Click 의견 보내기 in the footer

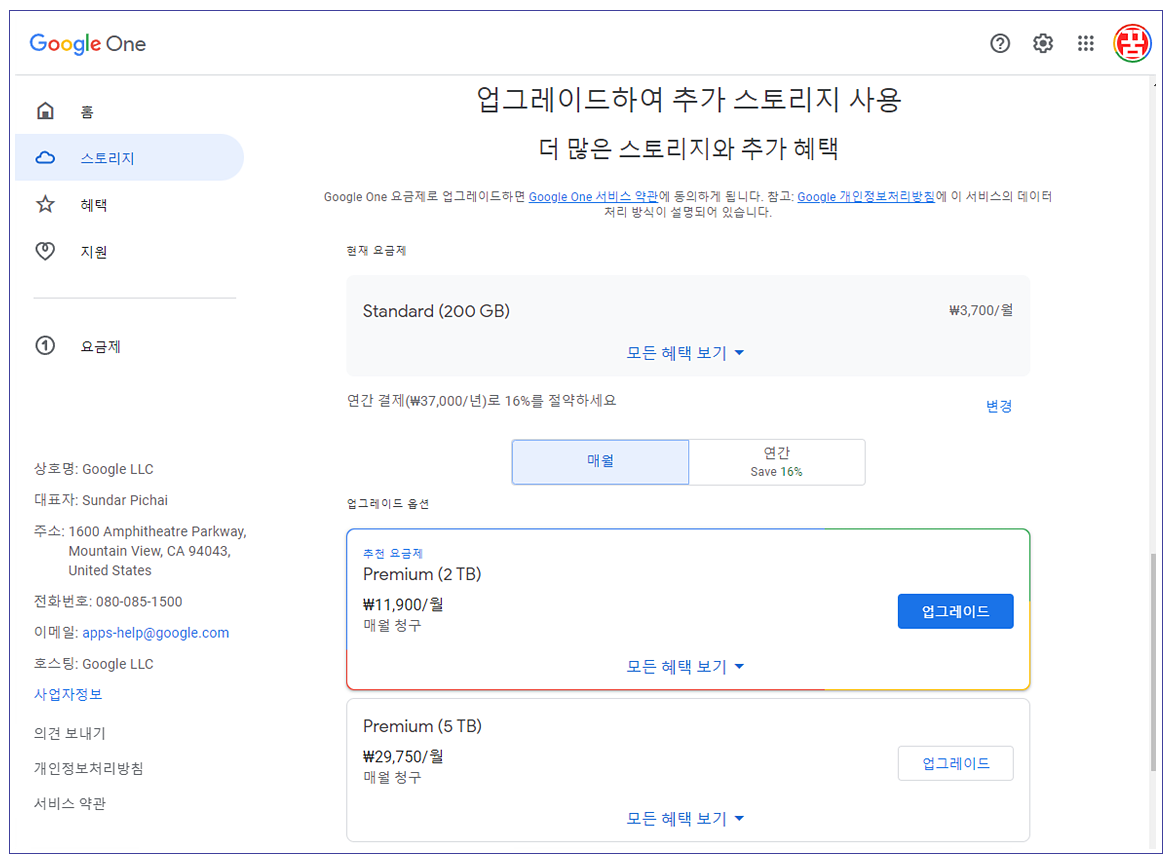pos(69,733)
